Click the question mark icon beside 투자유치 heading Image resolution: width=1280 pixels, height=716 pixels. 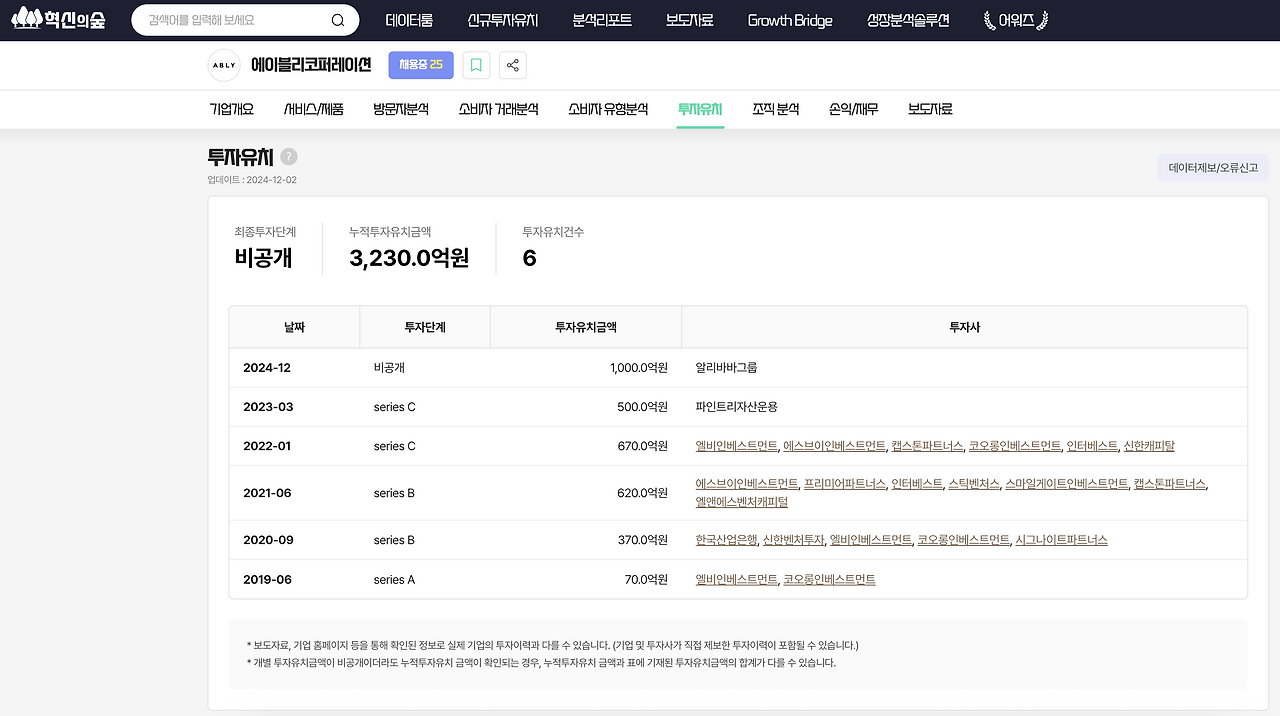click(288, 156)
